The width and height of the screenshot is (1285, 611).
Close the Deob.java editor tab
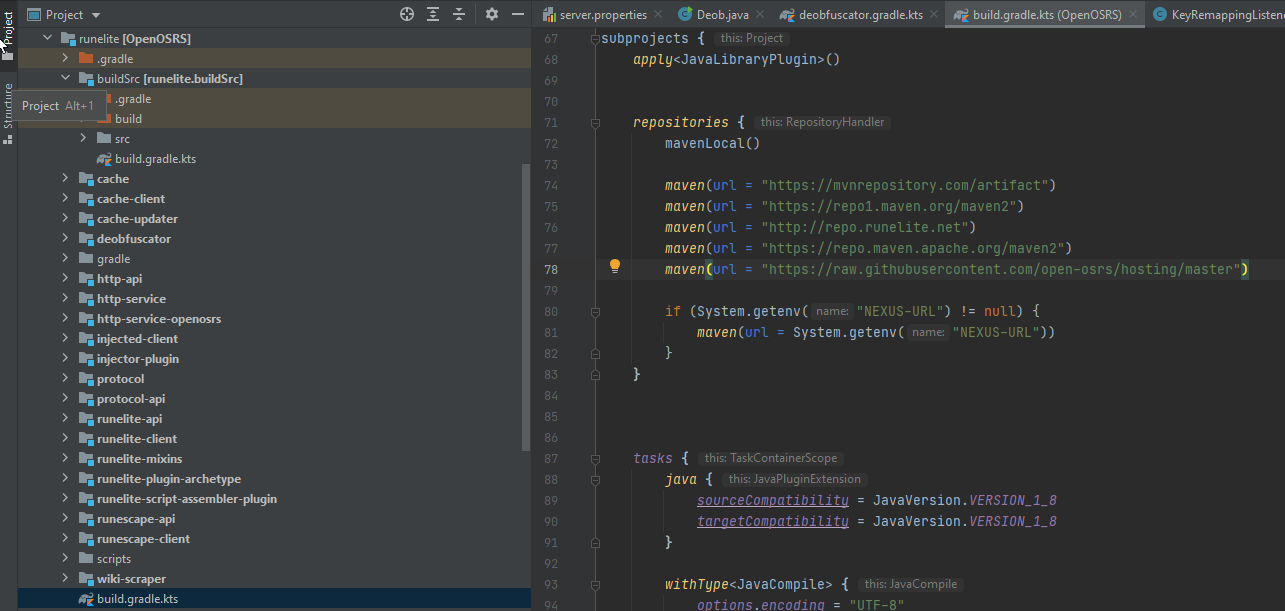click(x=759, y=15)
